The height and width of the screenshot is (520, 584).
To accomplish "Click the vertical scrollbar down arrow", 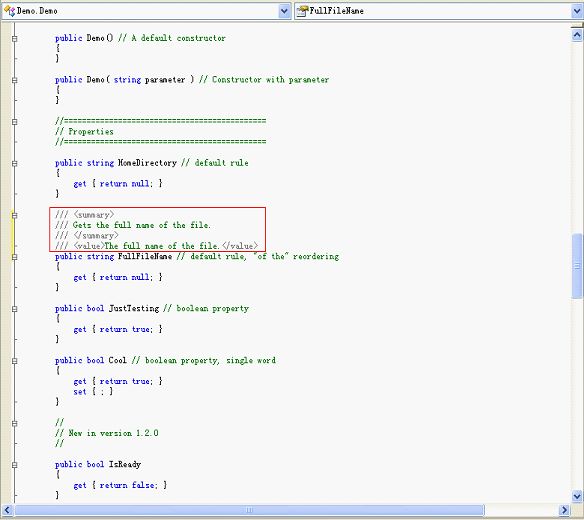I will coord(577,496).
